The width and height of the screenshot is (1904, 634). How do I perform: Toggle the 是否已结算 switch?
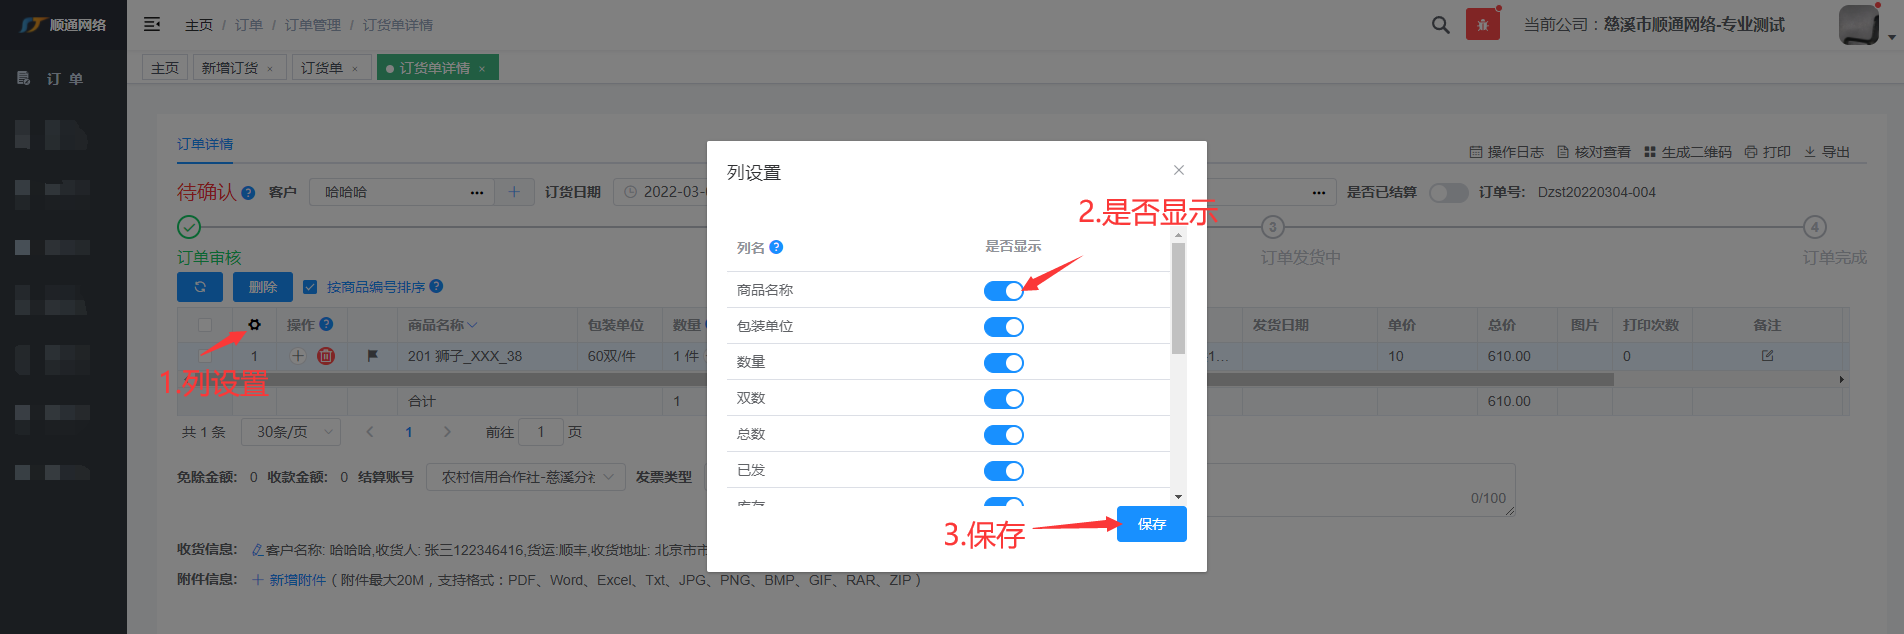[x=1447, y=193]
